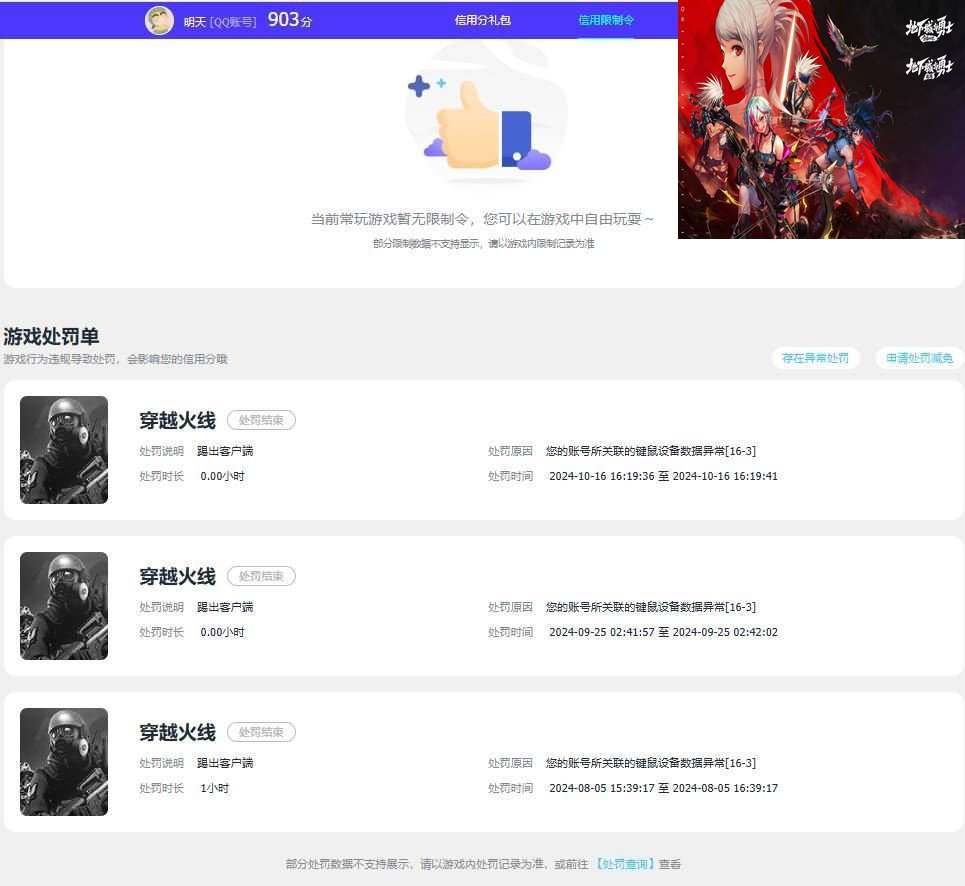The width and height of the screenshot is (965, 886).
Task: Open the 处罚查询 link at bottom
Action: pos(623,864)
